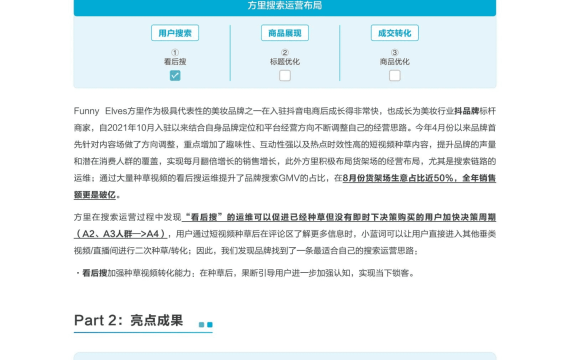Check the 标题优化 checkbox
This screenshot has width=570, height=360.
click(285, 75)
